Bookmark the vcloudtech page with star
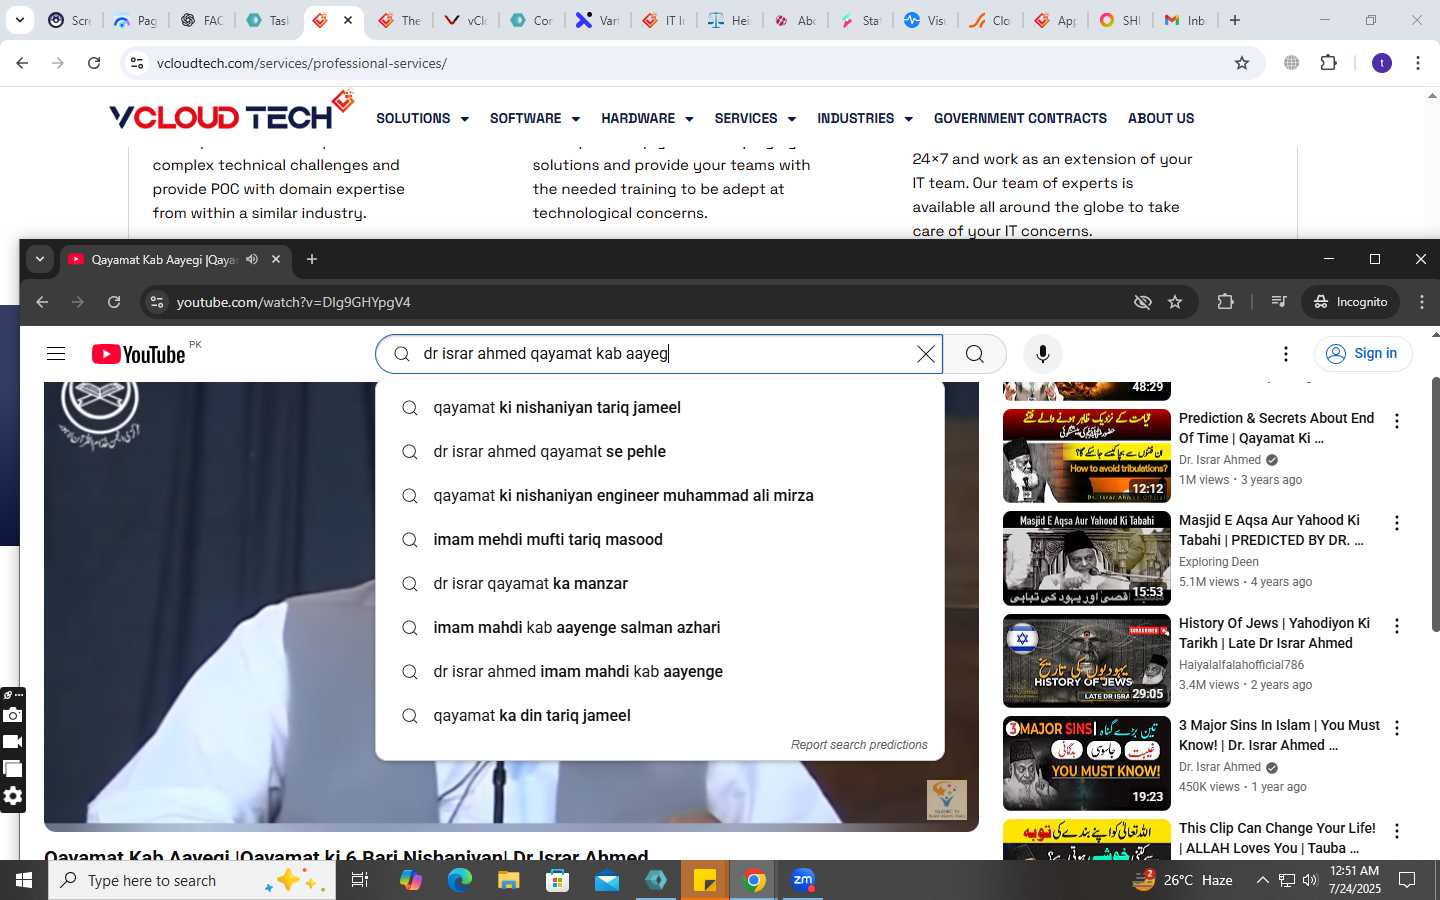The height and width of the screenshot is (900, 1440). (x=1242, y=63)
